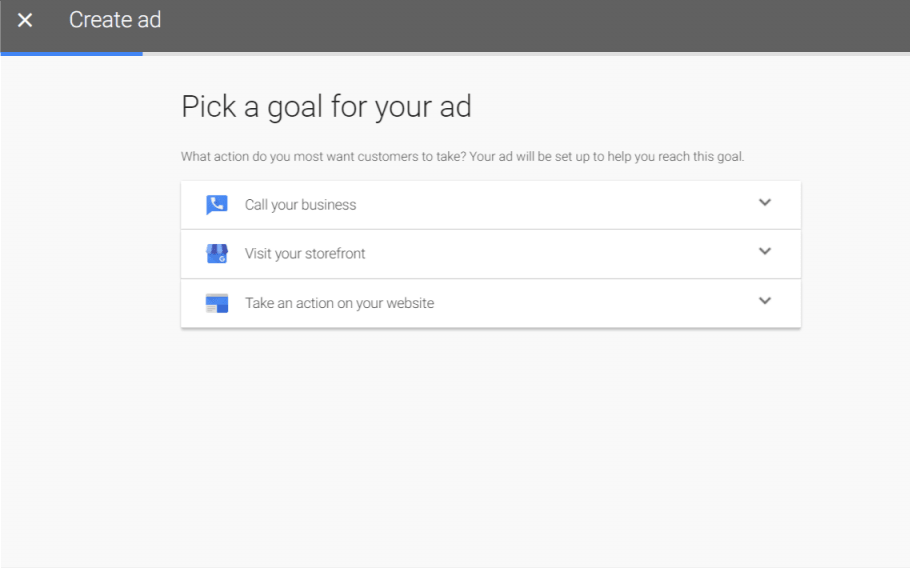910x568 pixels.
Task: Close the Create ad dialog
Action: pyautogui.click(x=25, y=20)
